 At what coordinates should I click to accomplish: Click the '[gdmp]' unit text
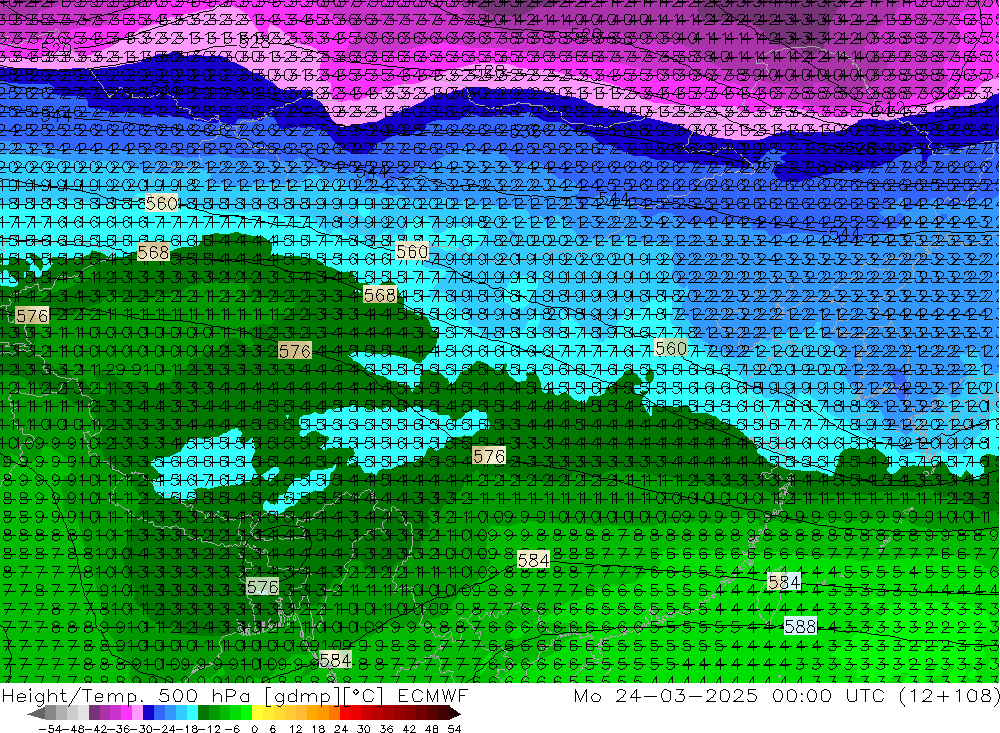pos(302,697)
